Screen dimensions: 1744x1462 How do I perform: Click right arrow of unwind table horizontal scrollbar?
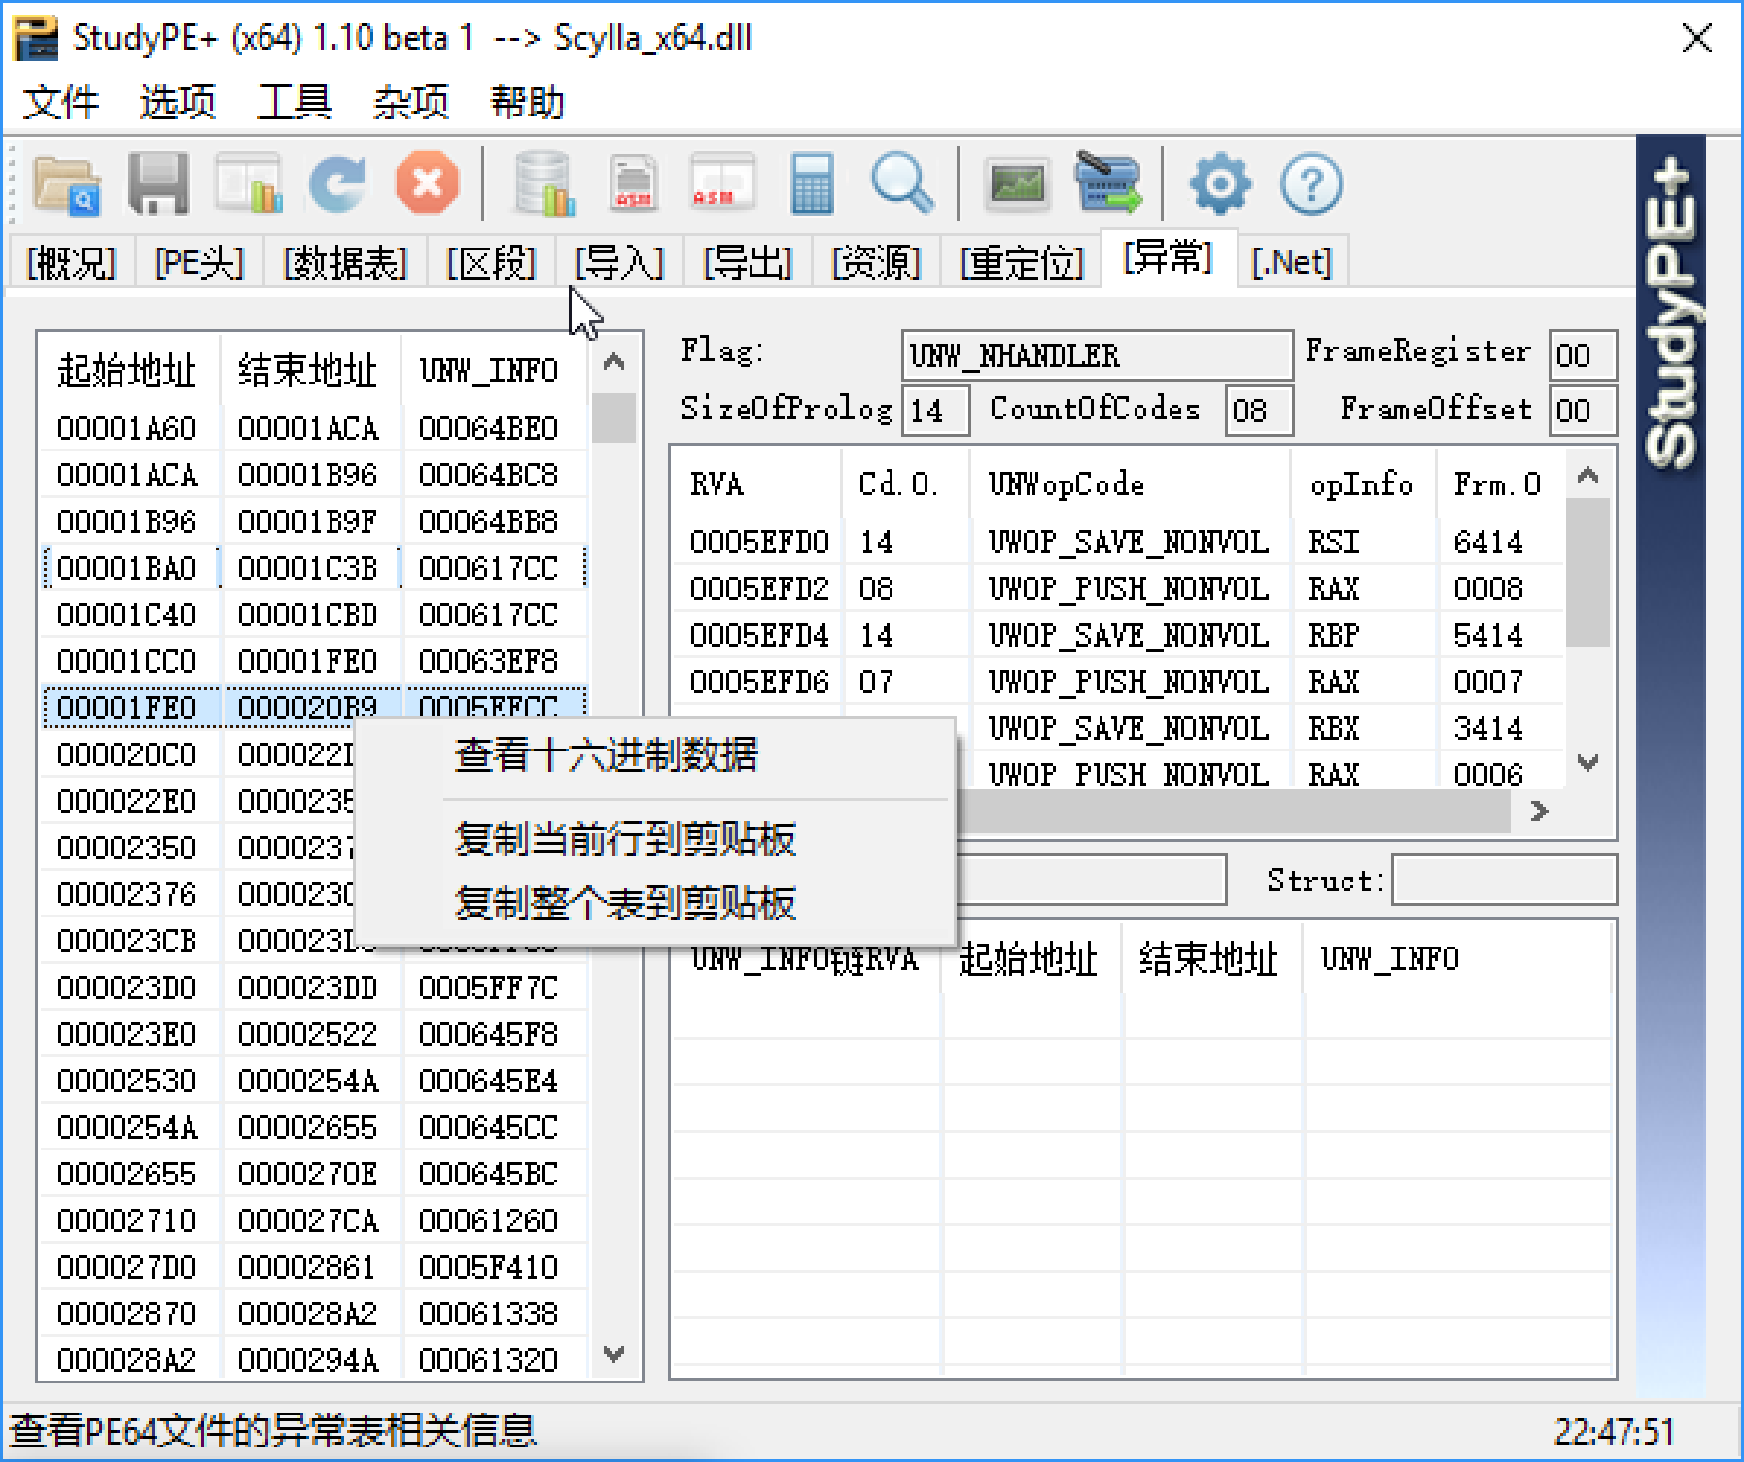pyautogui.click(x=1540, y=811)
